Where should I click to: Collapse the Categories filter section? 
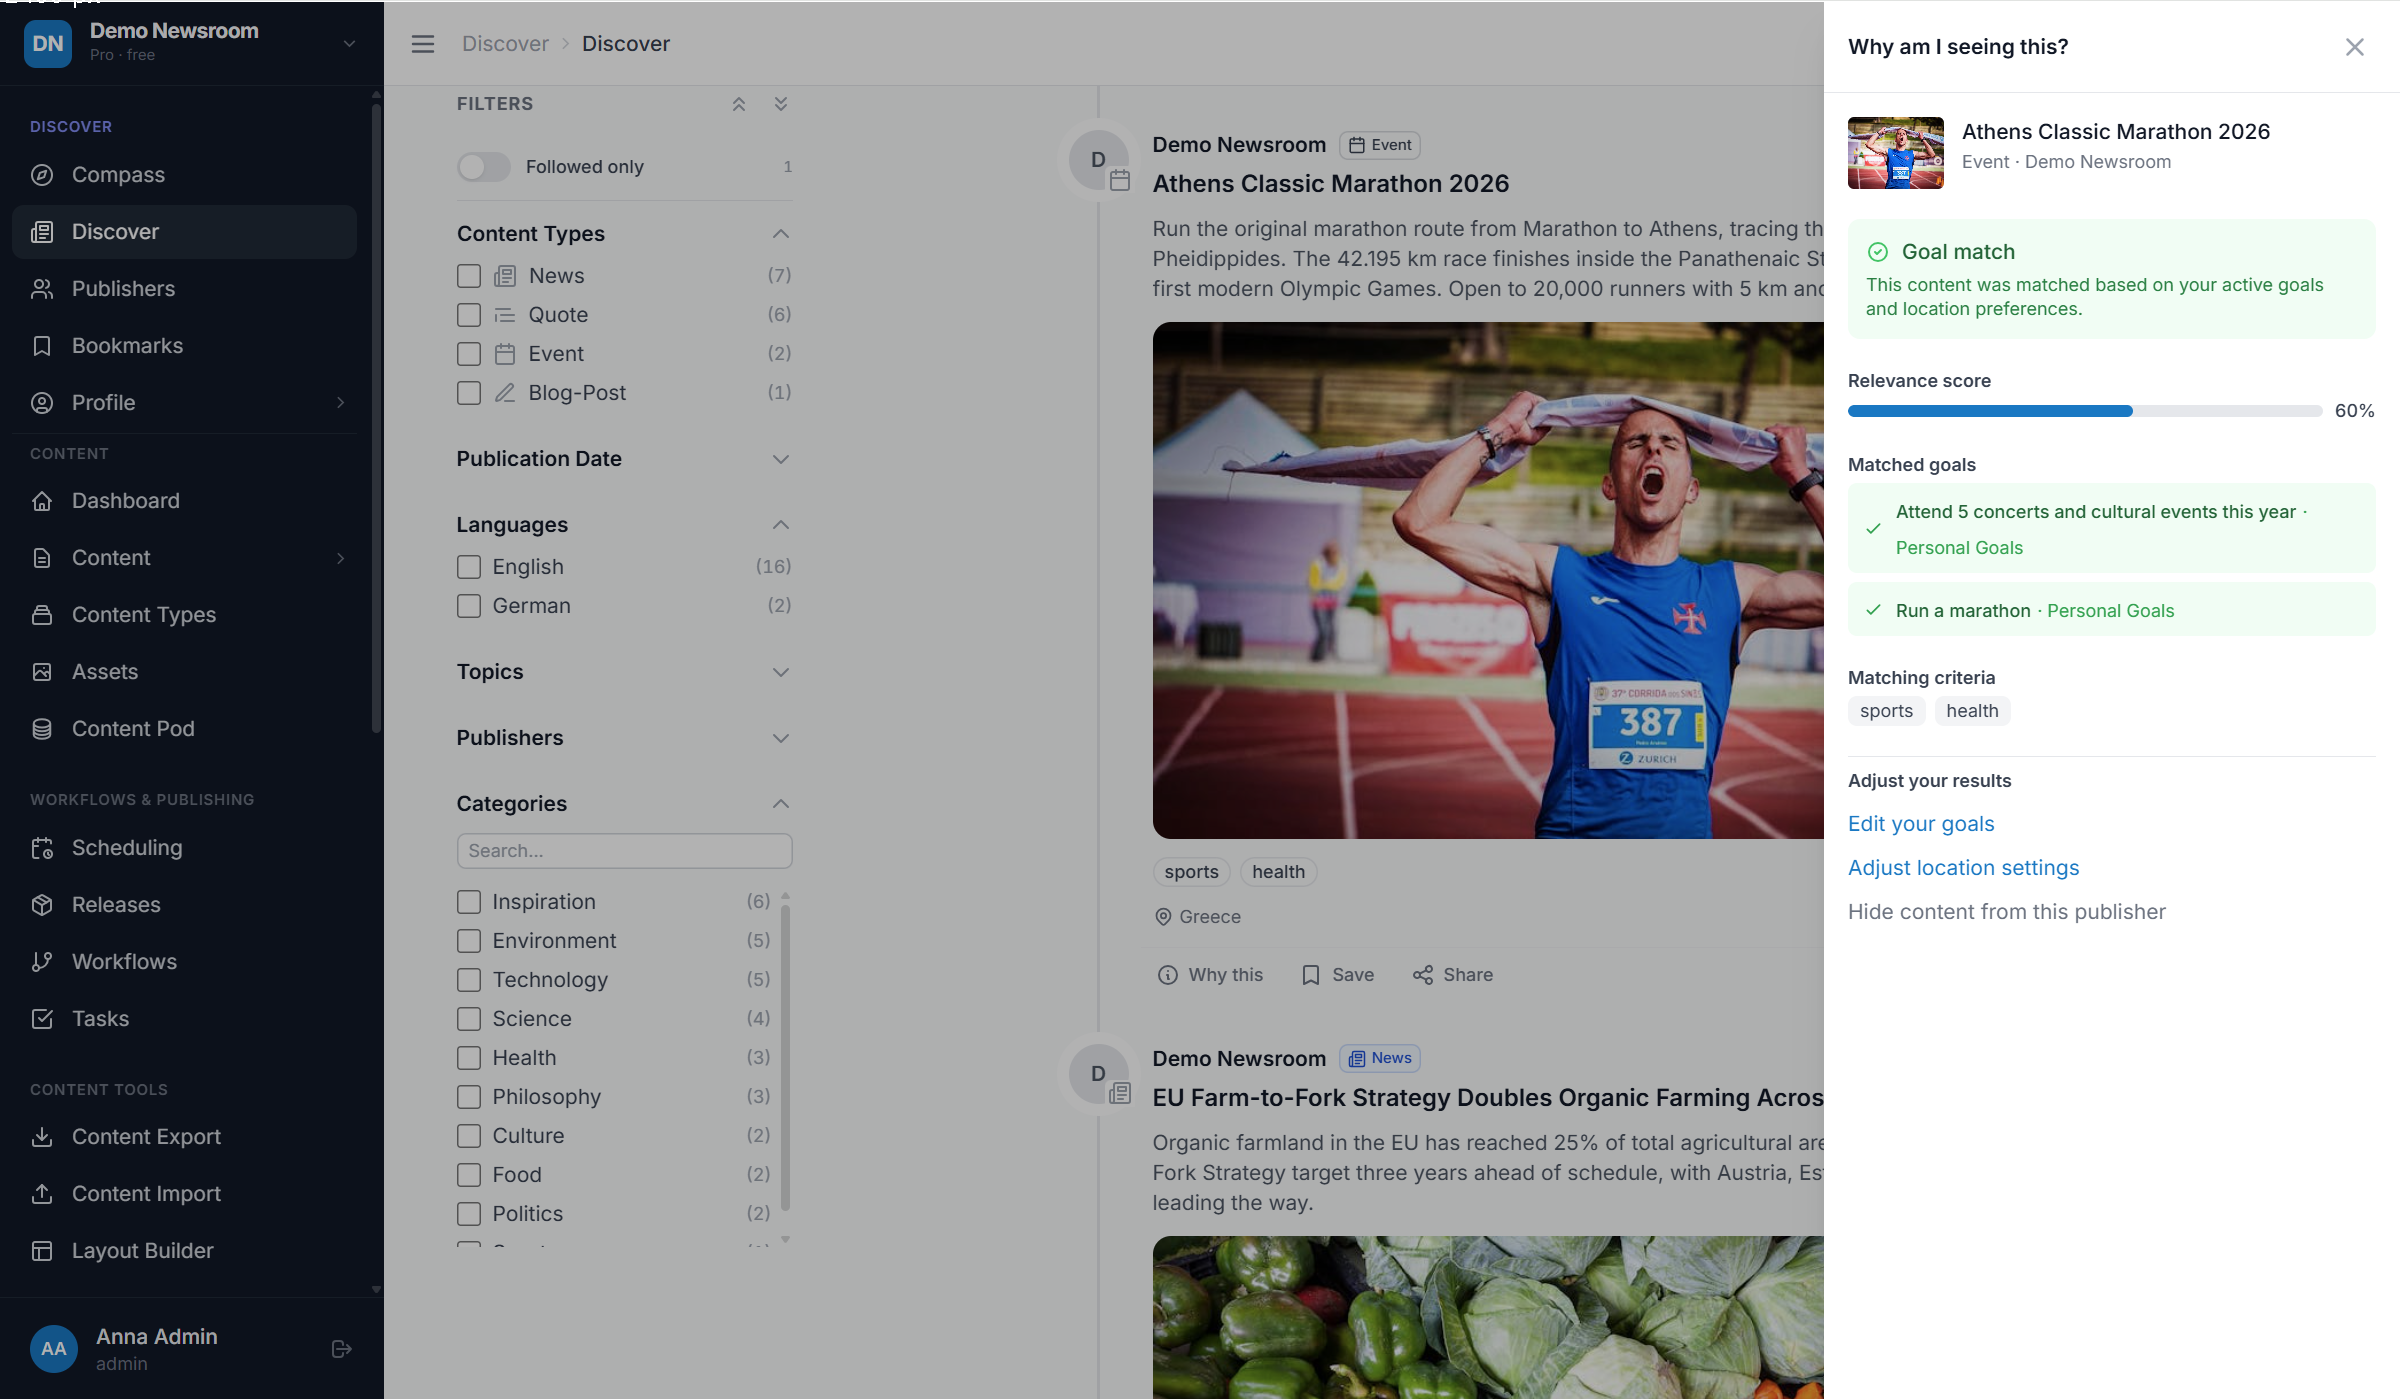point(781,804)
